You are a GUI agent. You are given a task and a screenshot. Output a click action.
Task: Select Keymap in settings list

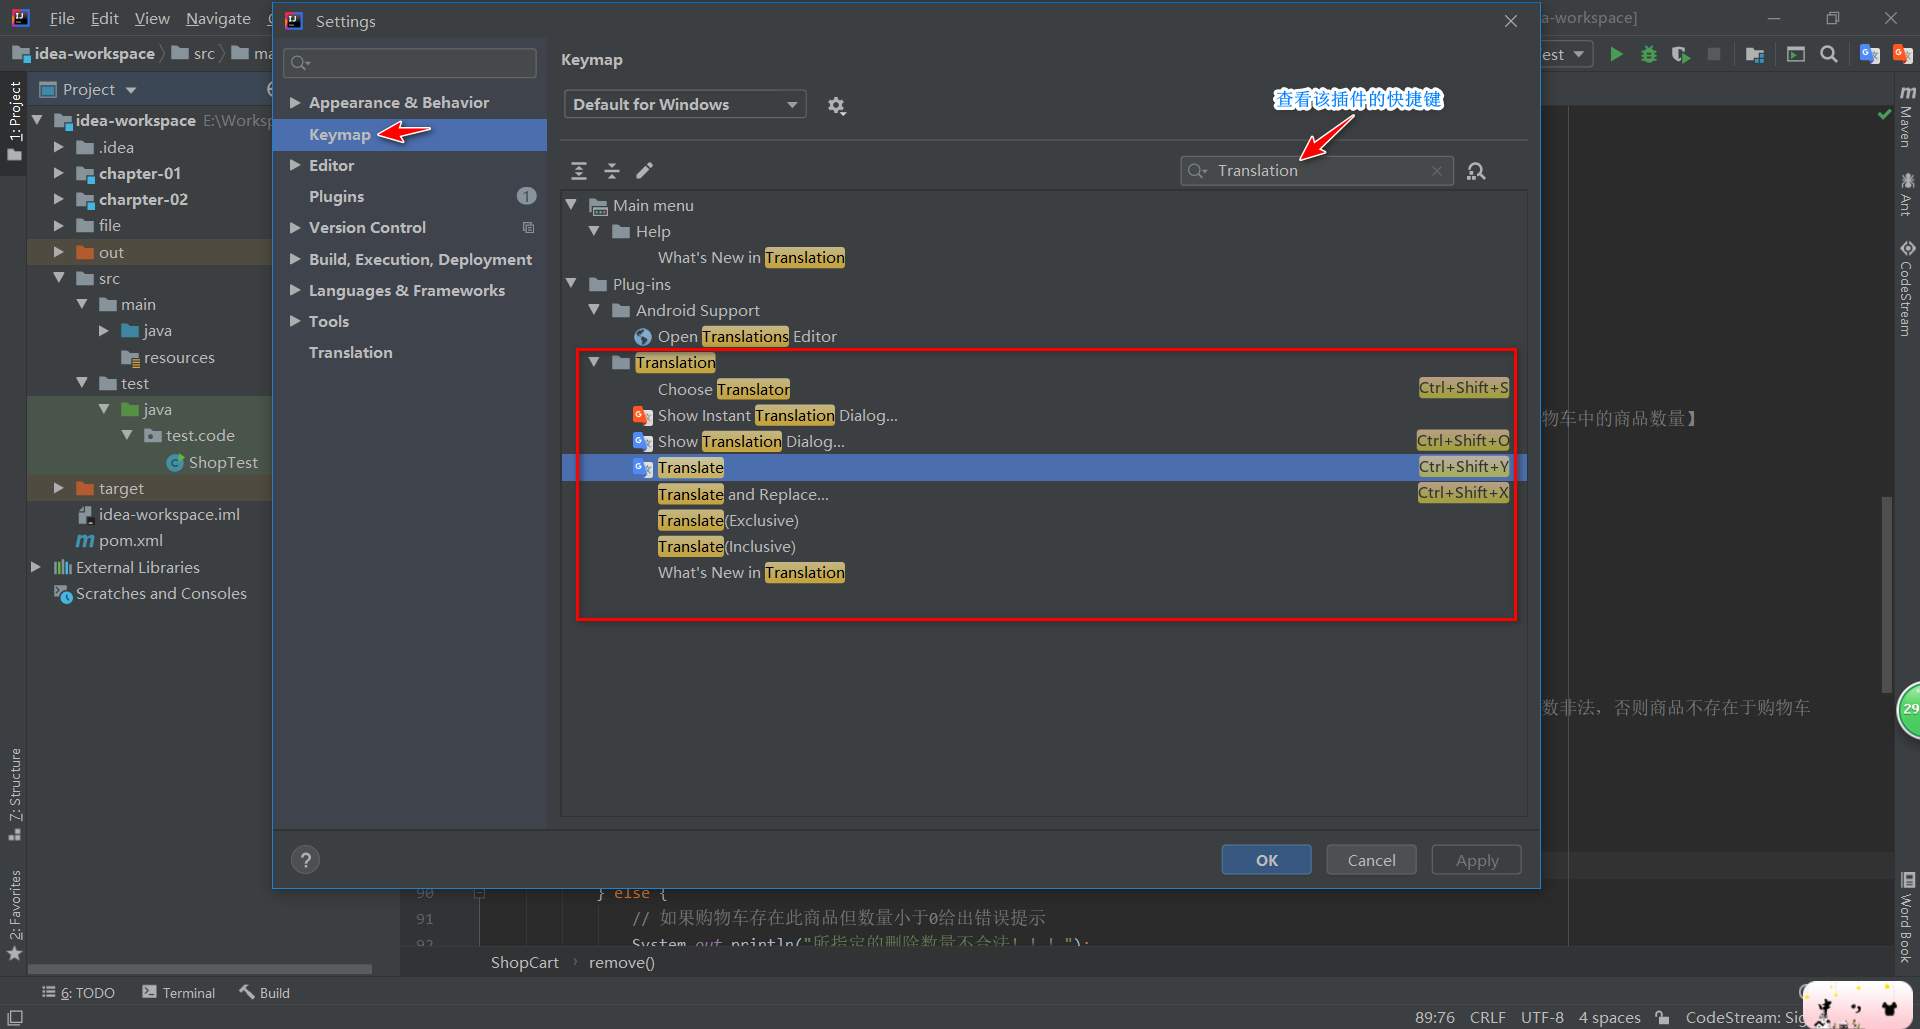click(410, 134)
